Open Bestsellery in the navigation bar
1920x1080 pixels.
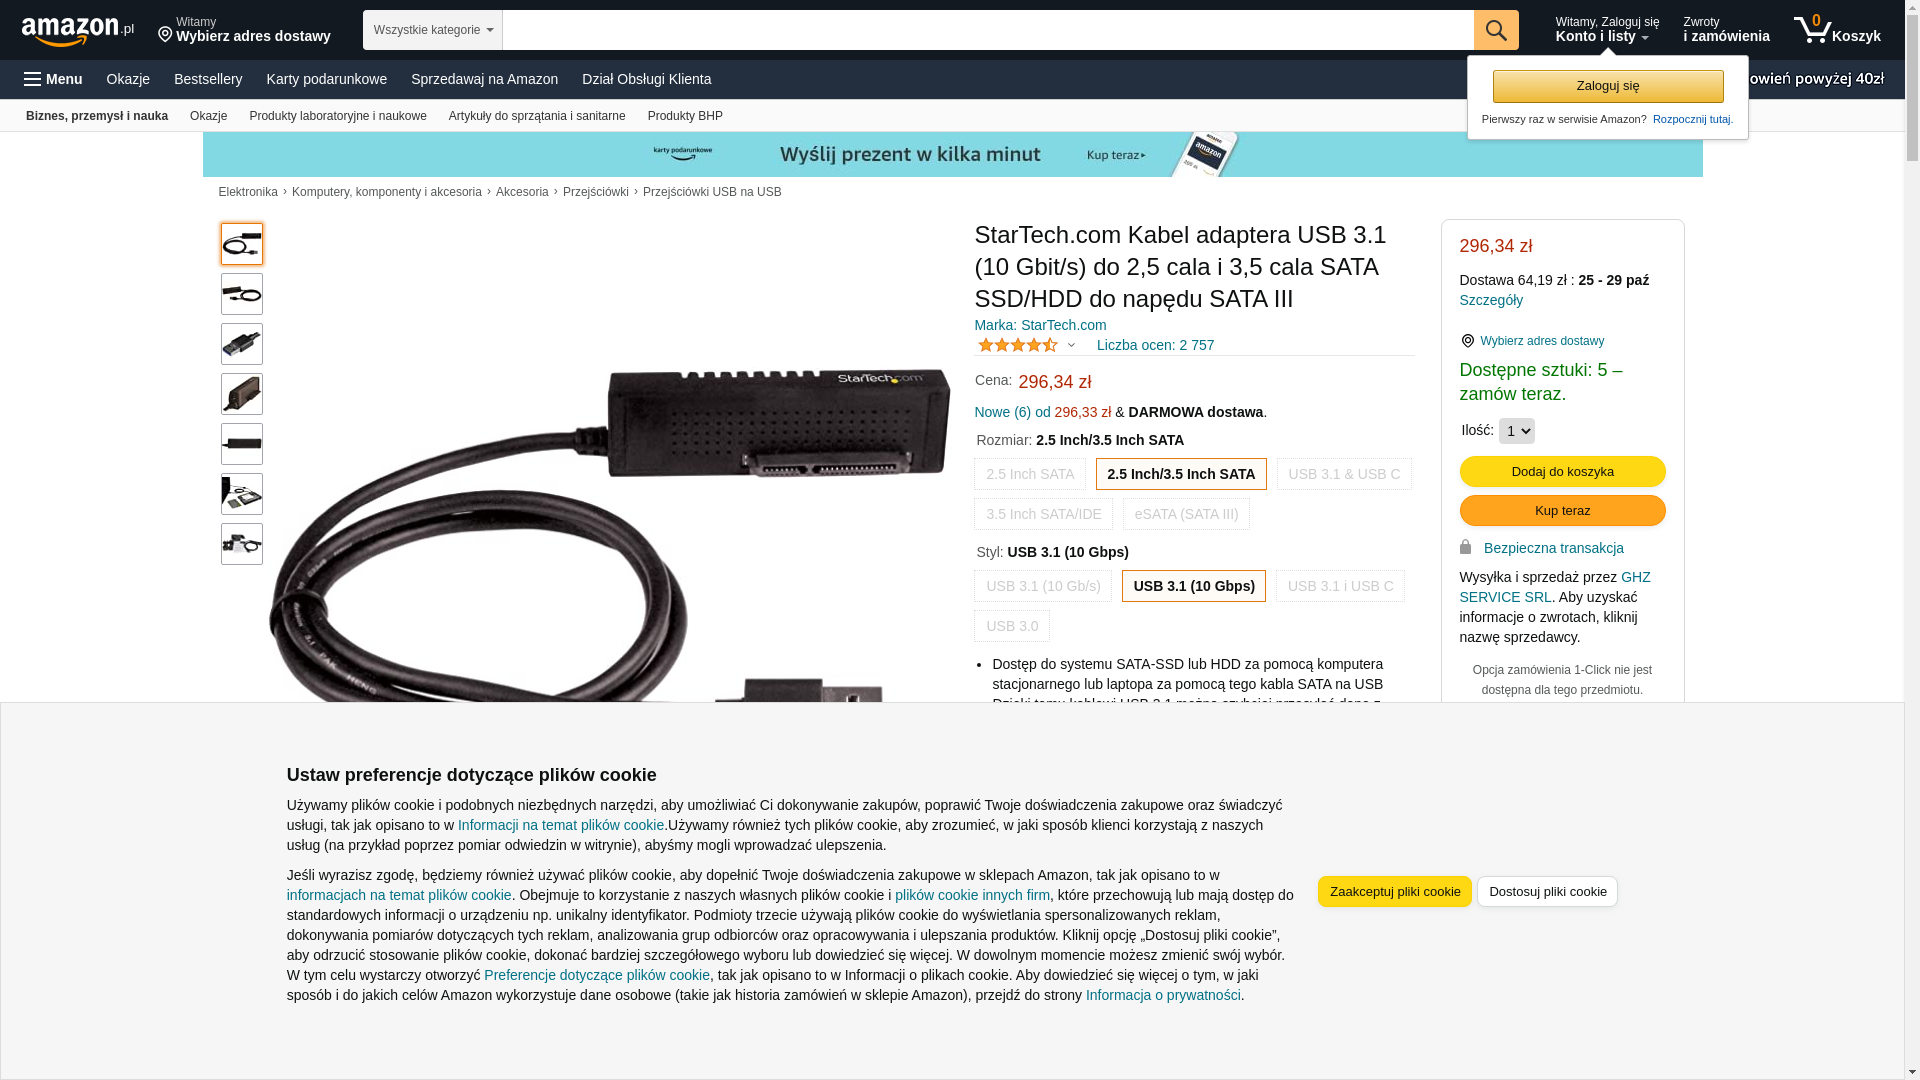(x=208, y=79)
